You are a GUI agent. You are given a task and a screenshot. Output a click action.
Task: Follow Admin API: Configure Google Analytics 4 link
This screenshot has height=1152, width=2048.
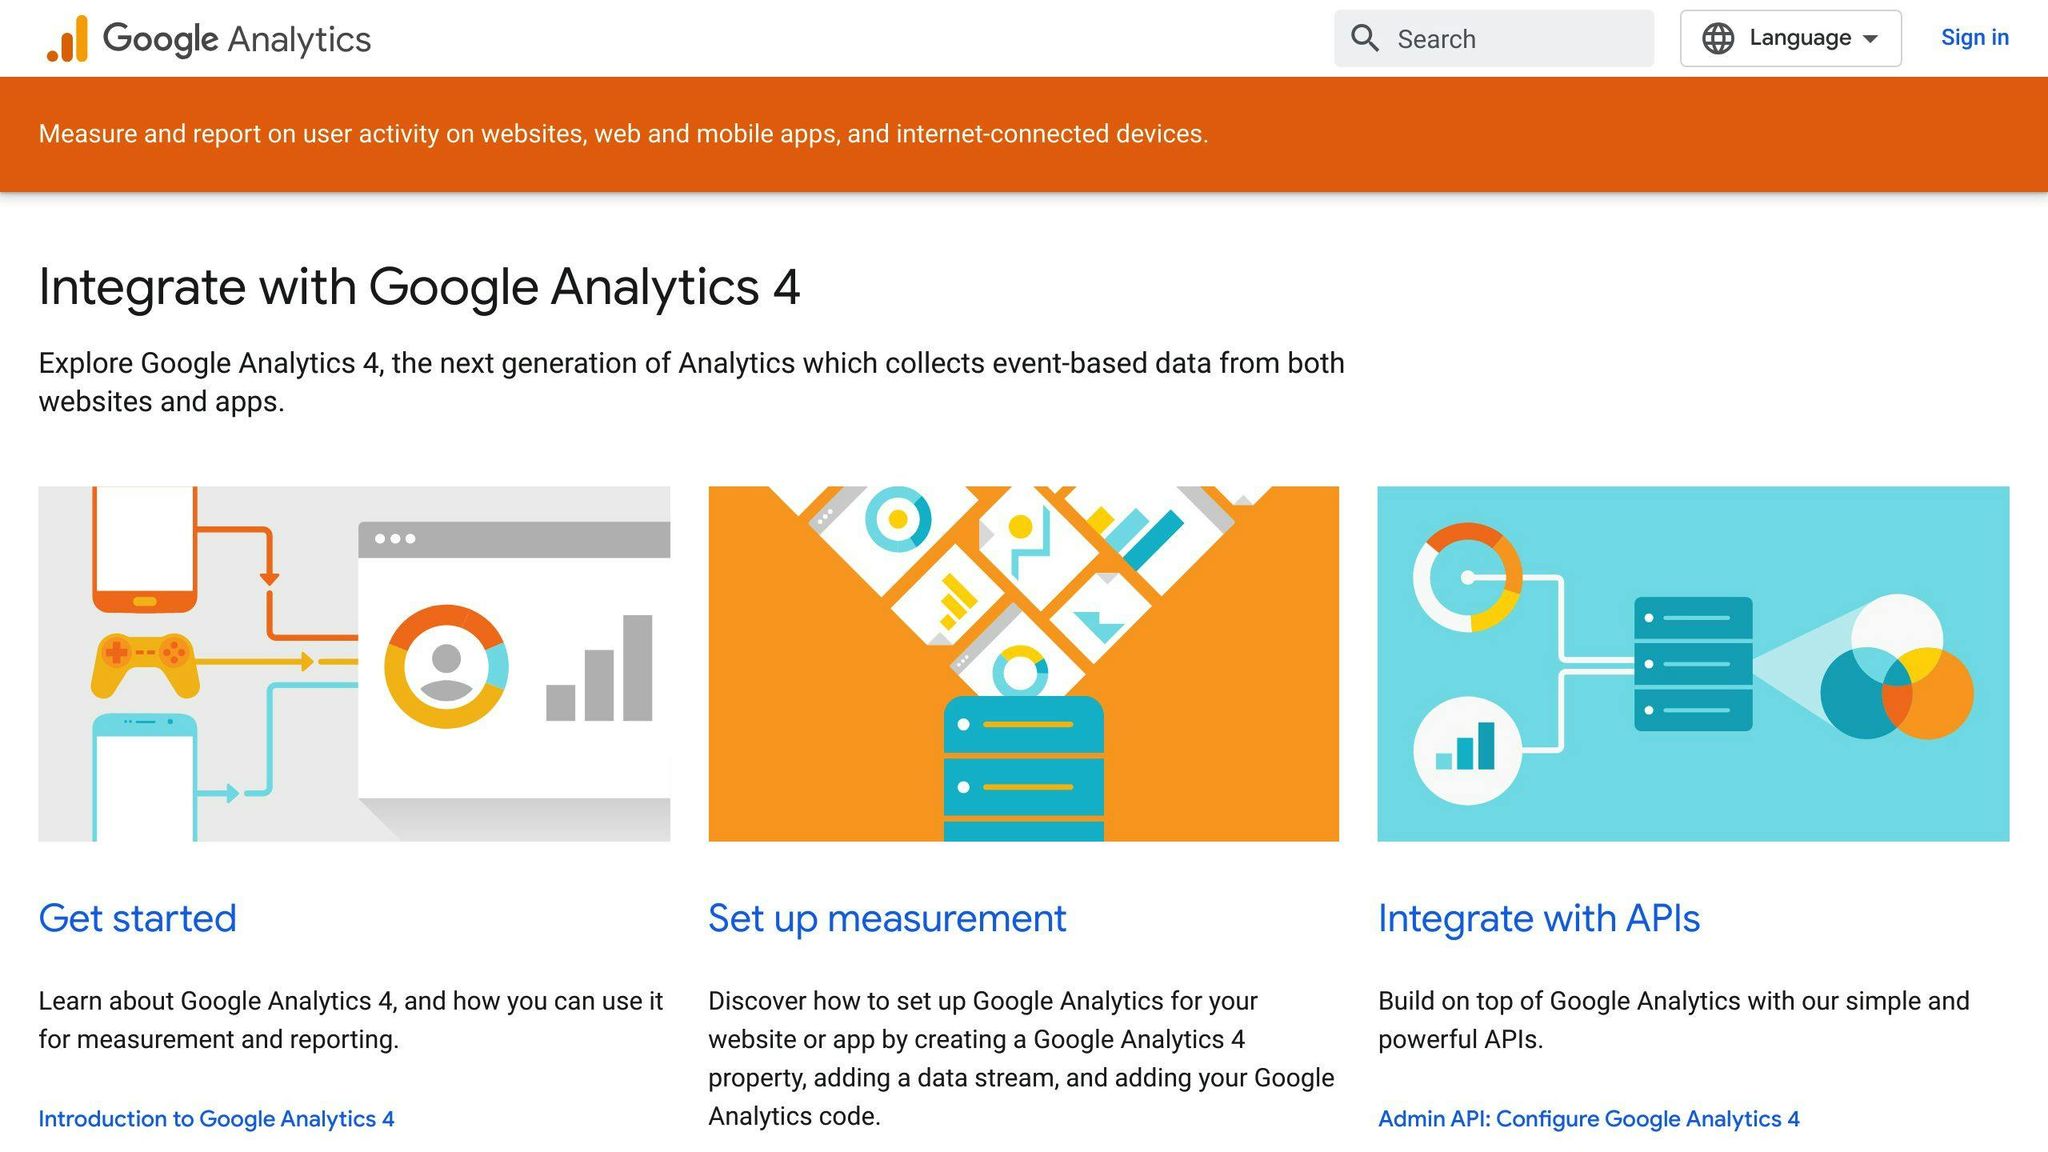click(1588, 1119)
